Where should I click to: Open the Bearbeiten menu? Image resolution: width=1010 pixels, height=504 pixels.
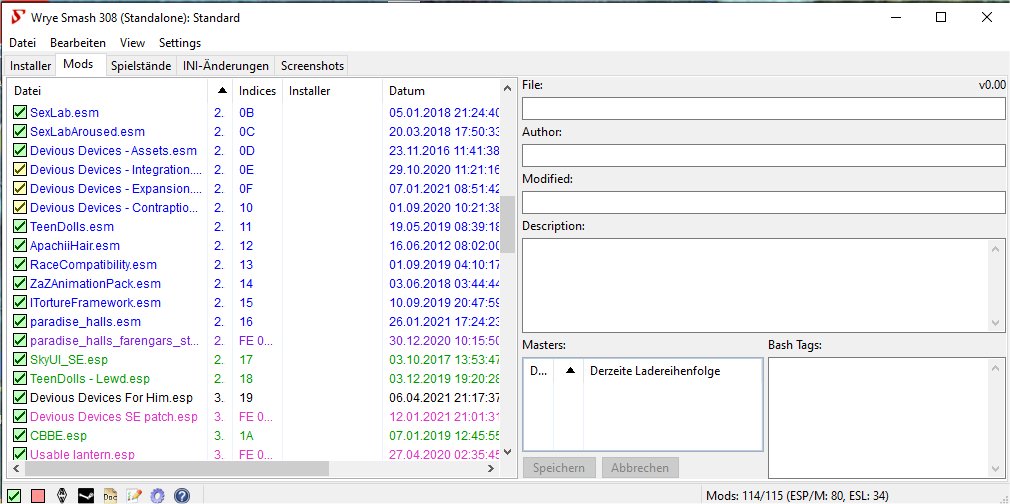[x=78, y=43]
